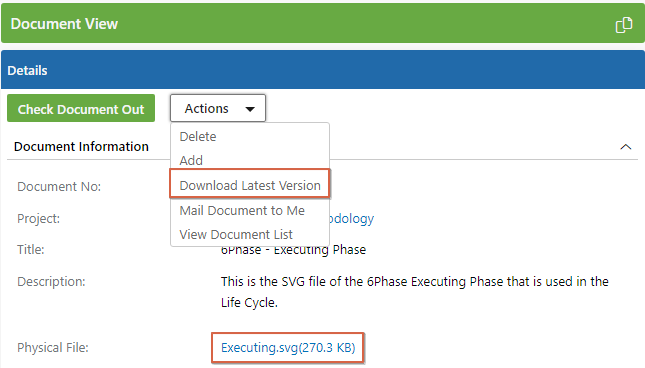Click the copy icon in Document View header
This screenshot has height=368, width=645.
[x=624, y=25]
